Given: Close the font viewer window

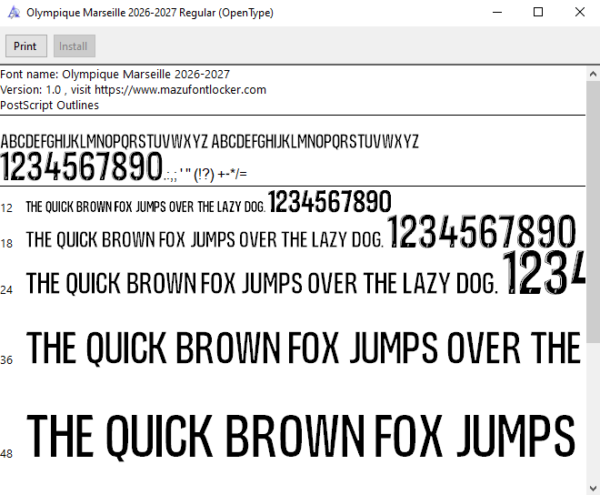Looking at the screenshot, I should point(580,13).
